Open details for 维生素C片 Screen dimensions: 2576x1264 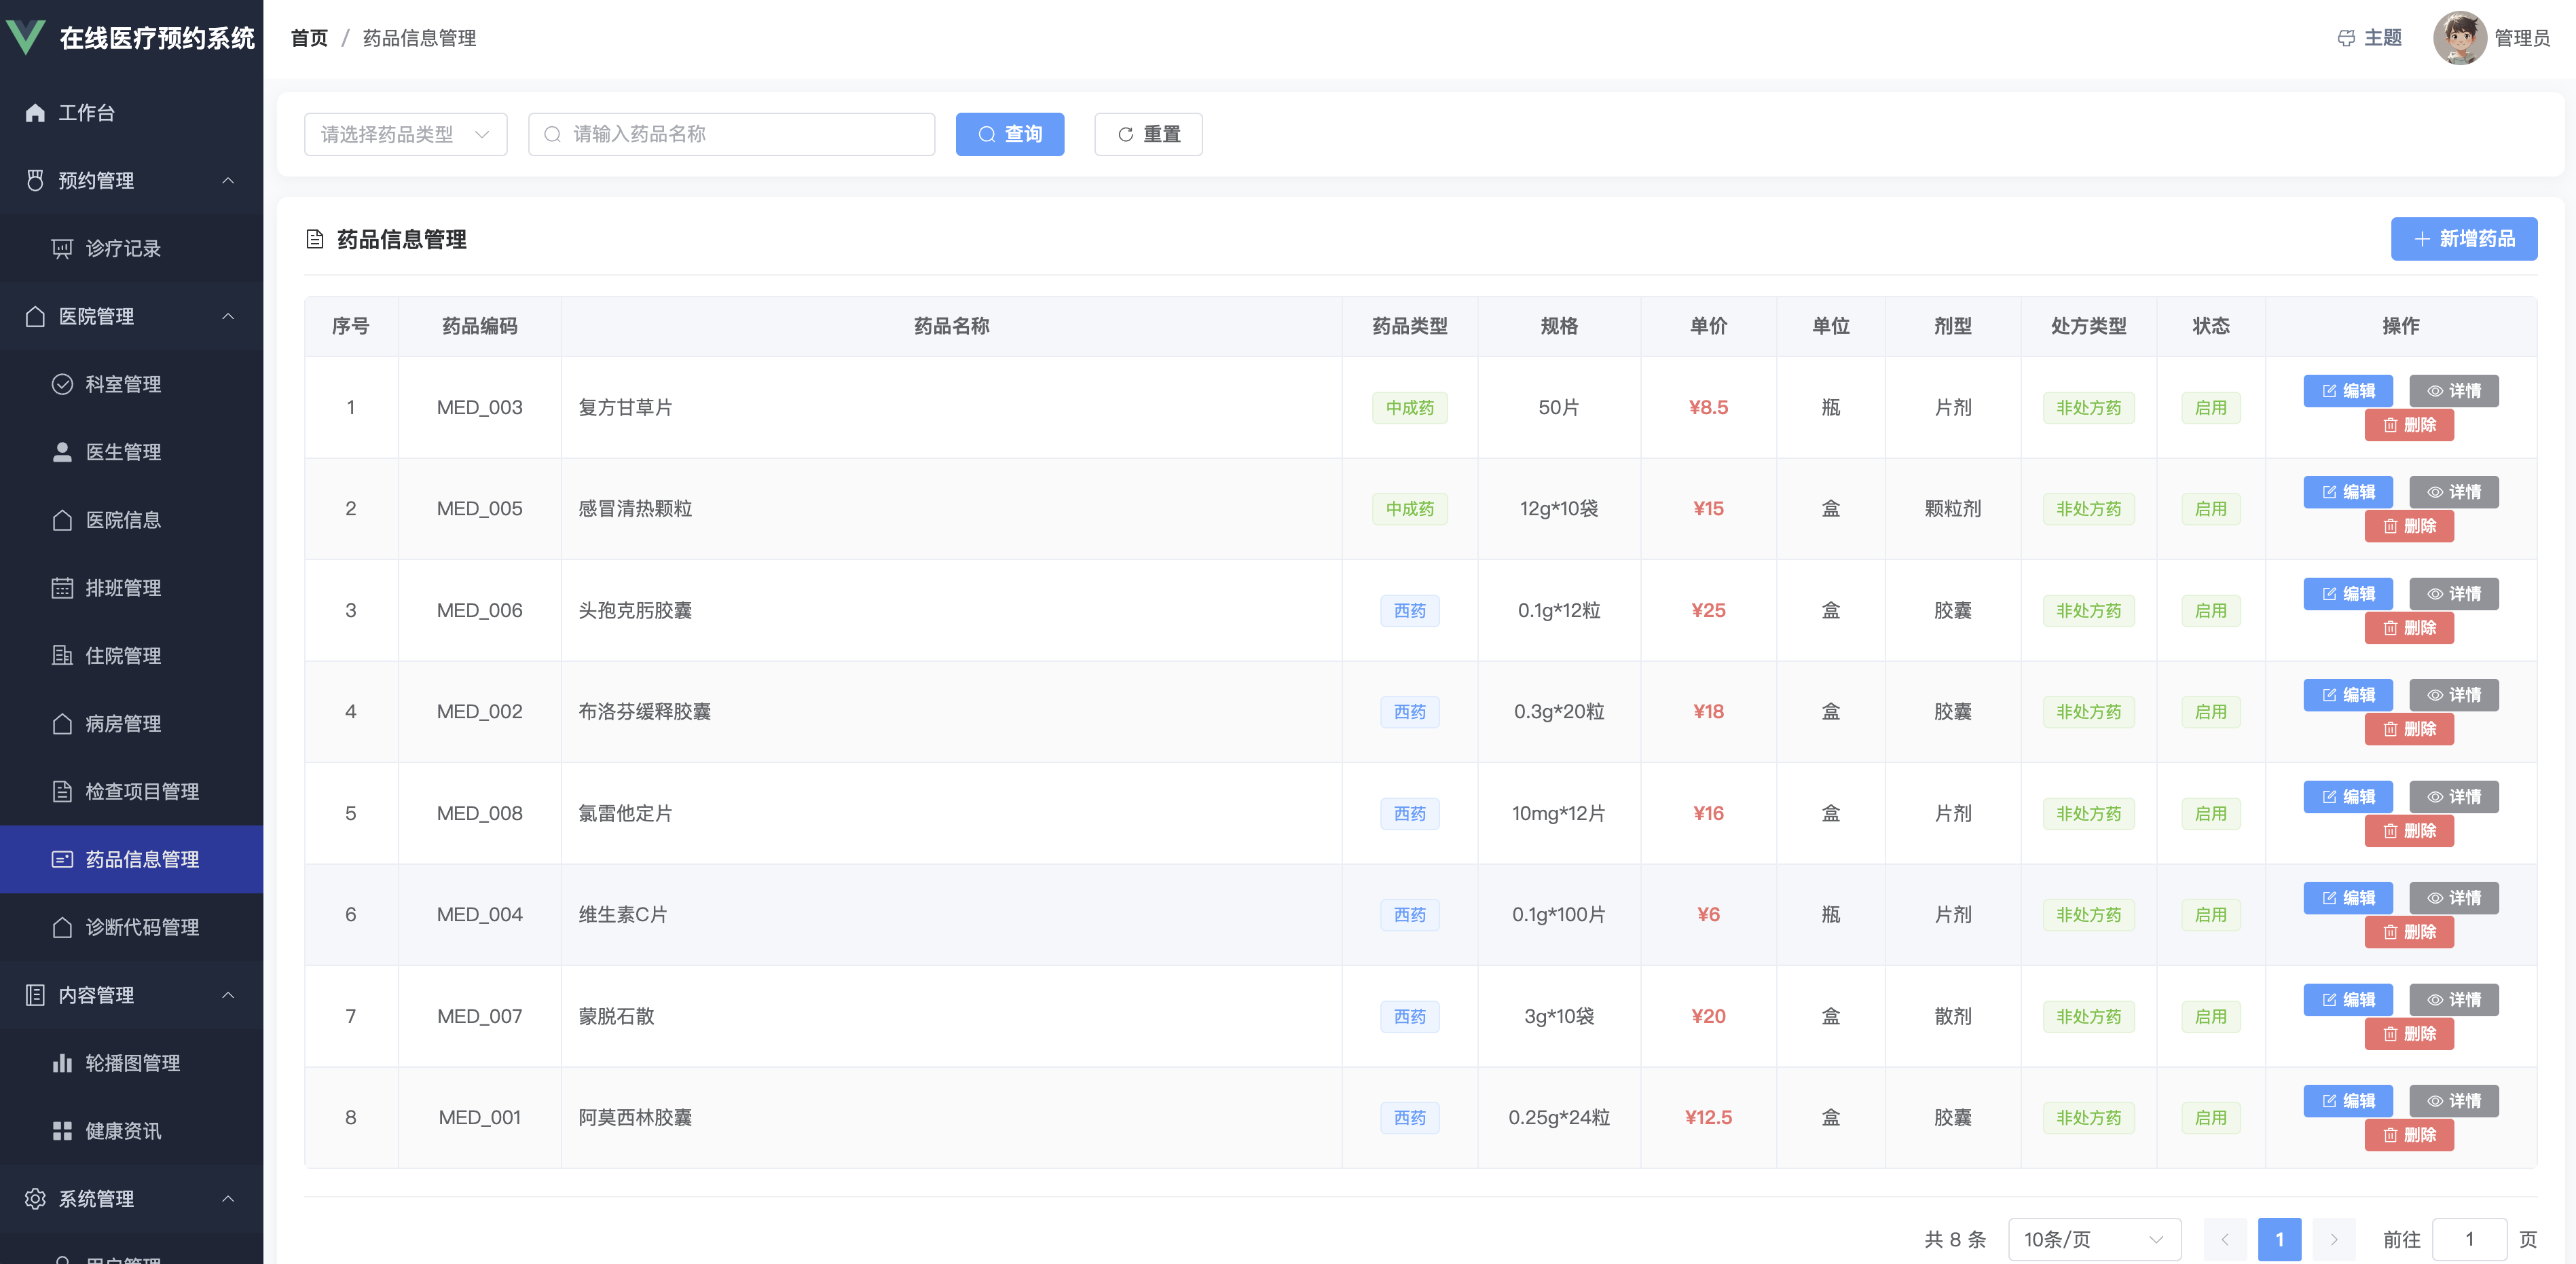coord(2453,898)
